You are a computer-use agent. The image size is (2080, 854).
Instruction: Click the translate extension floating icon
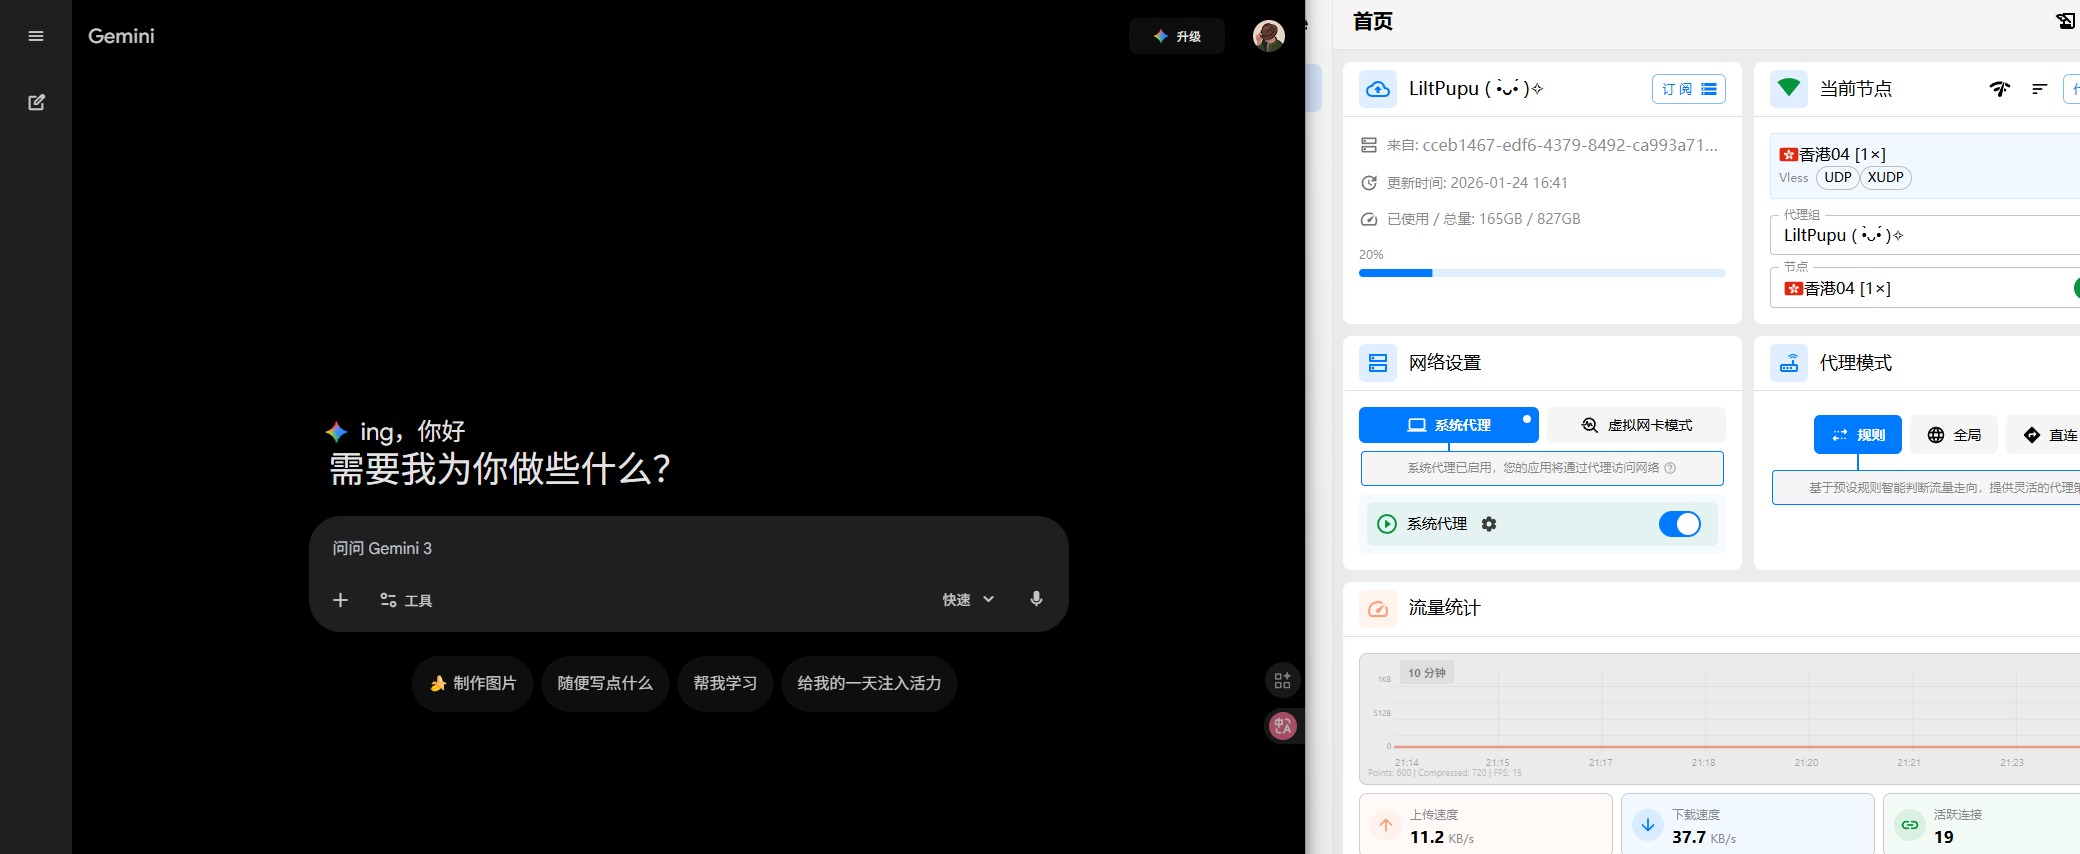pos(1282,726)
